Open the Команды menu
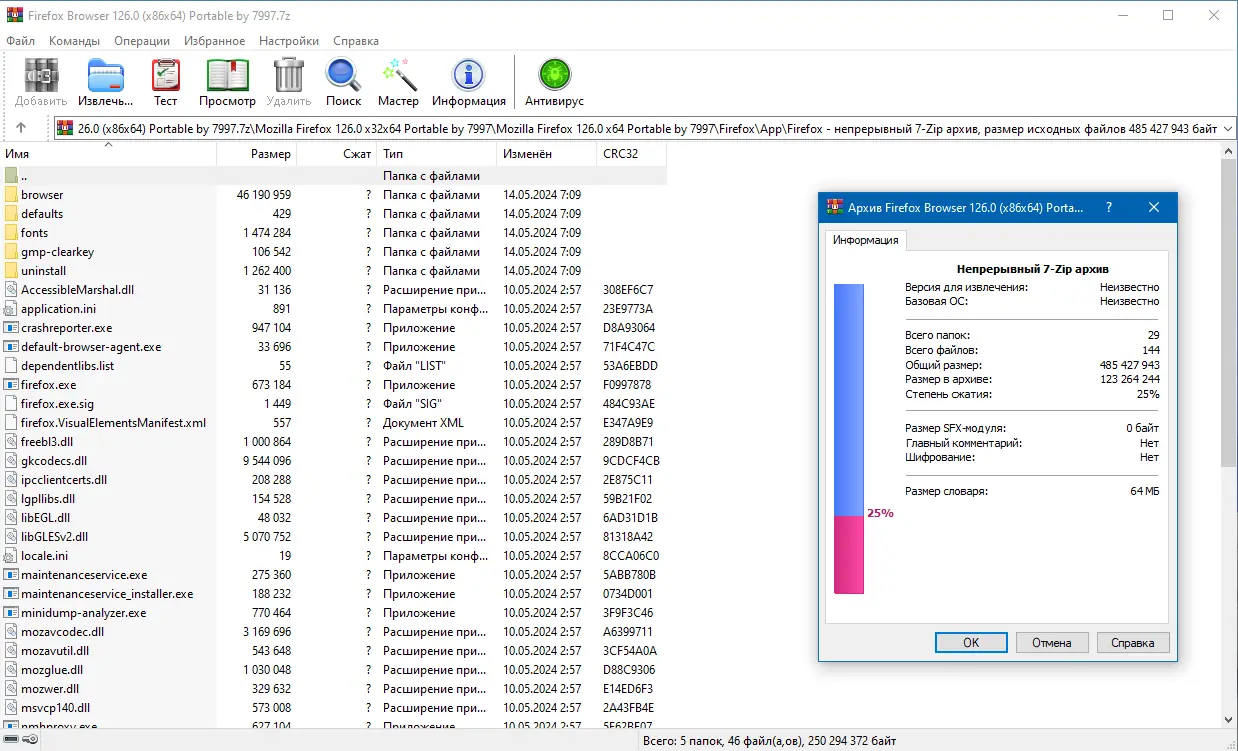 coord(74,41)
